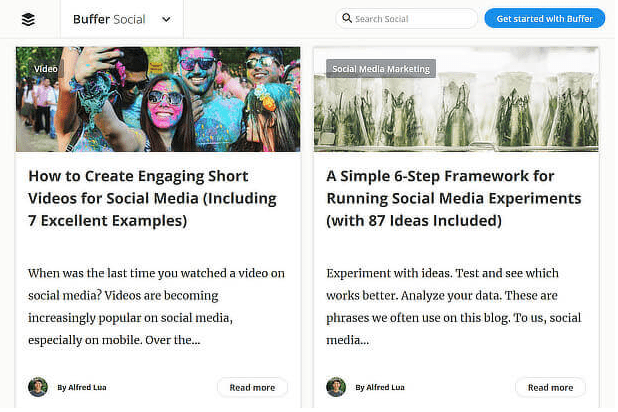Open the Engaging Short Videos article title
Image resolution: width=618 pixels, height=412 pixels.
137,198
